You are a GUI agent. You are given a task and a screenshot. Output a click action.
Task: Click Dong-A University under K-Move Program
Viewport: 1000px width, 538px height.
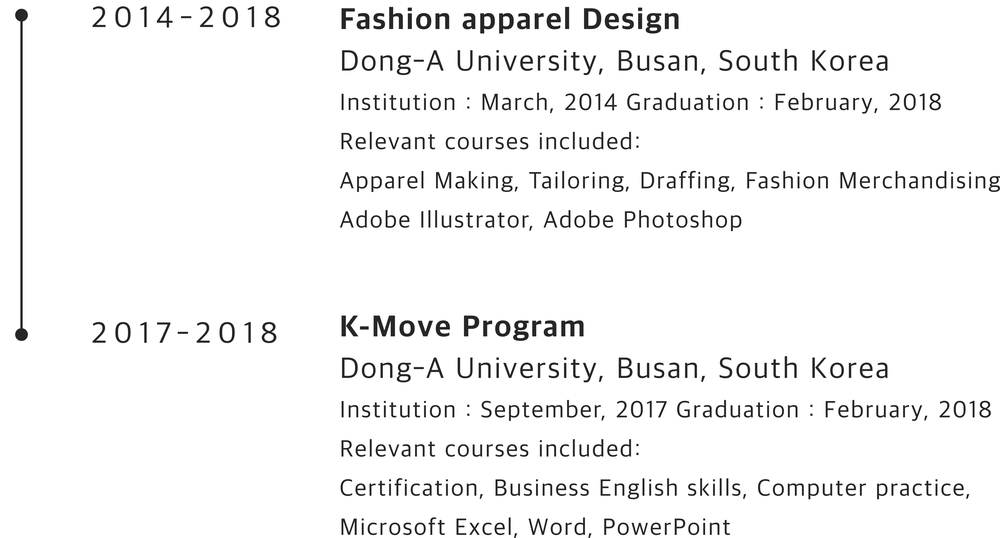pos(614,369)
